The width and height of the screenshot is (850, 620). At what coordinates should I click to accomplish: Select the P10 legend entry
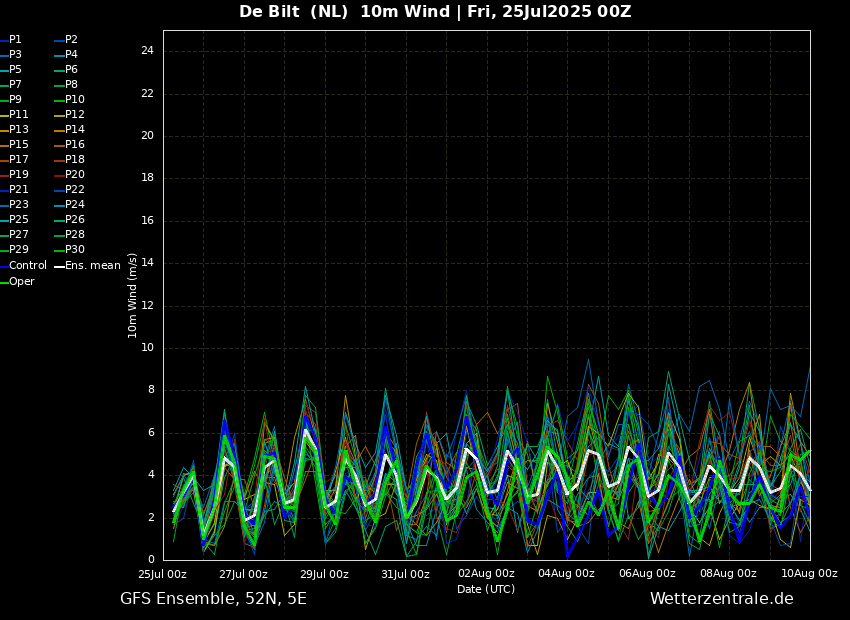click(75, 100)
